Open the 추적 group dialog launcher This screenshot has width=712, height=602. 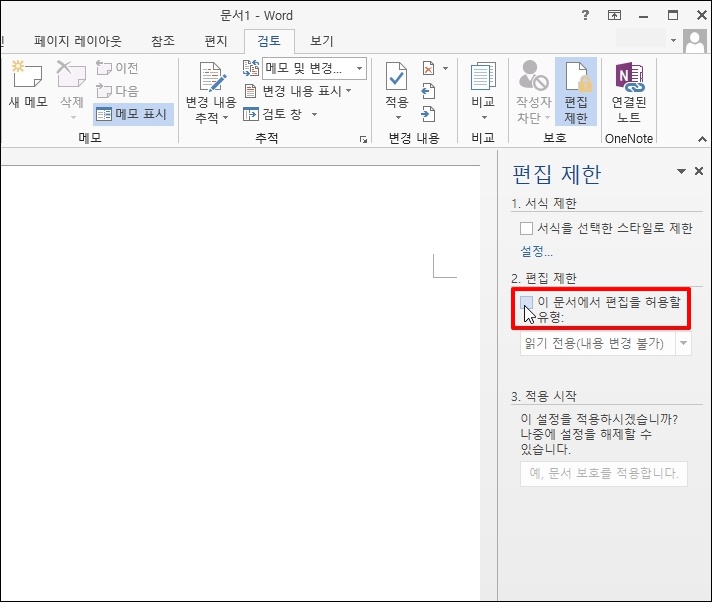pyautogui.click(x=363, y=140)
